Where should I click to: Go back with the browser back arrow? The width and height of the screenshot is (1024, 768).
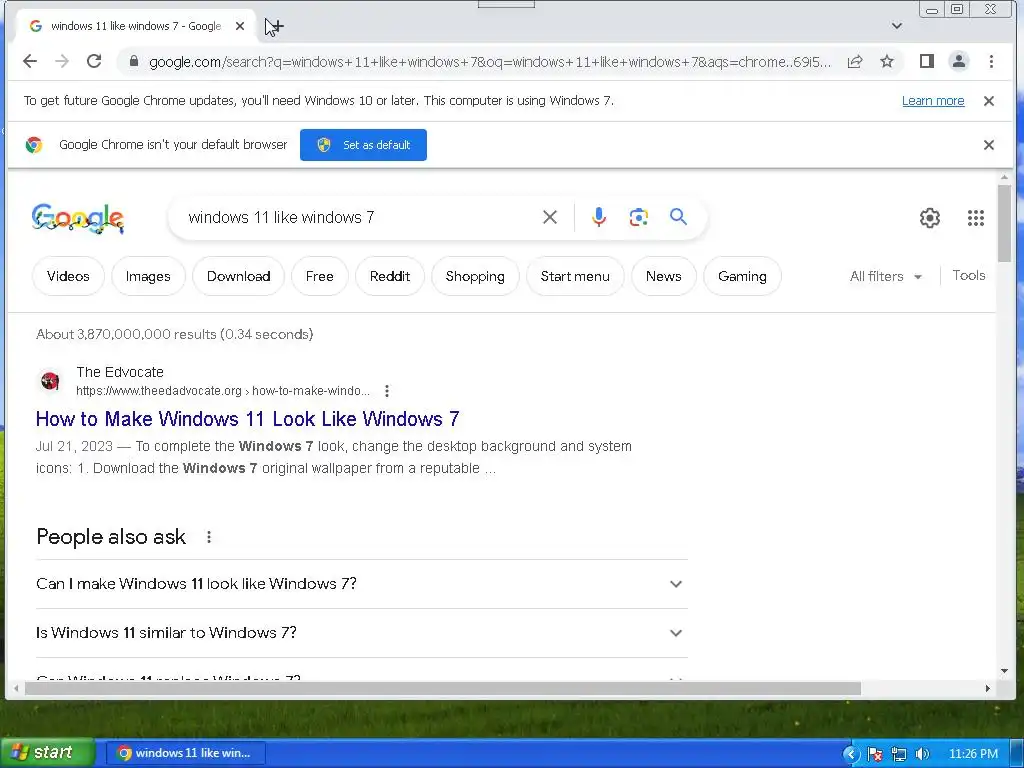pyautogui.click(x=30, y=61)
